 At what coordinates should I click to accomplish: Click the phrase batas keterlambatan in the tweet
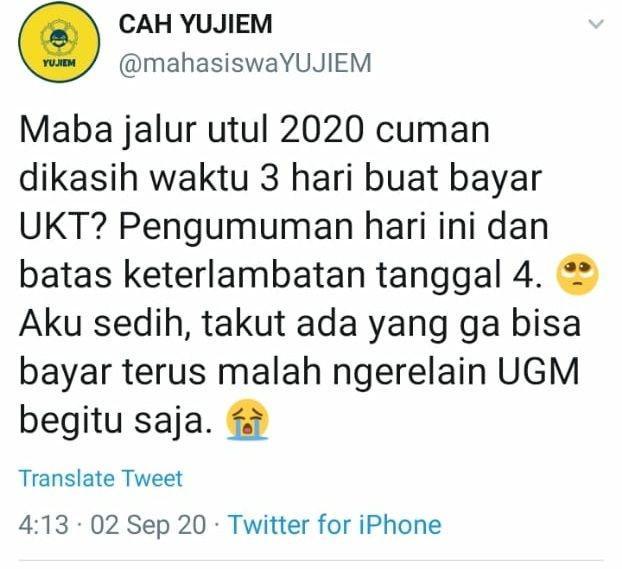192,274
